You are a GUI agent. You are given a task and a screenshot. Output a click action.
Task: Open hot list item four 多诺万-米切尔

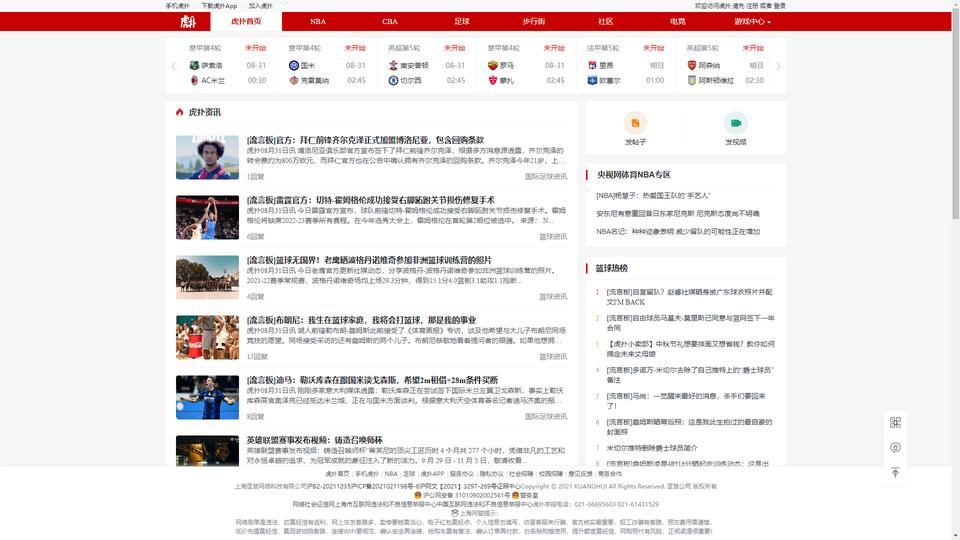690,375
